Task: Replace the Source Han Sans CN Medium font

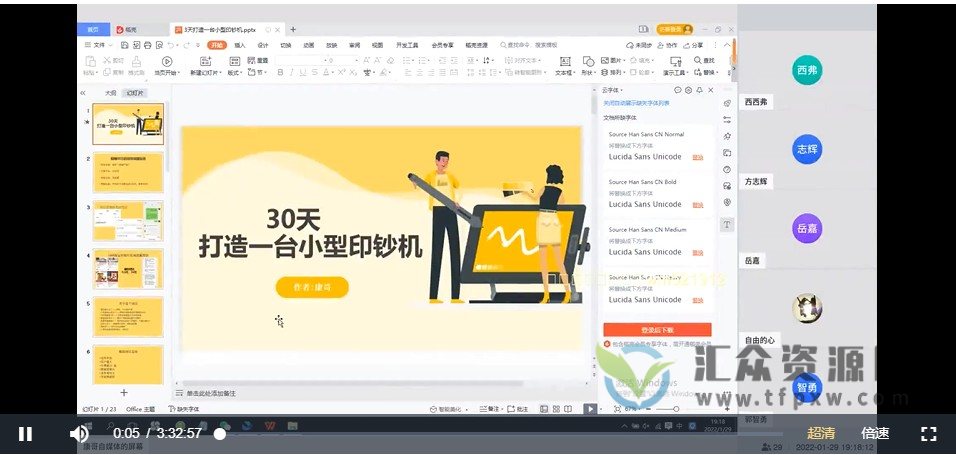Action: [697, 253]
